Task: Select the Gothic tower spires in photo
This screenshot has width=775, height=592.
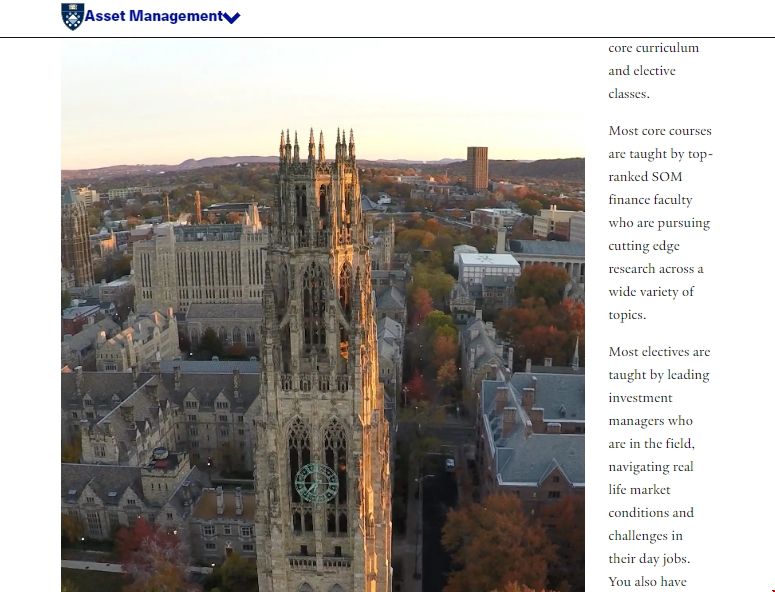Action: pyautogui.click(x=318, y=148)
